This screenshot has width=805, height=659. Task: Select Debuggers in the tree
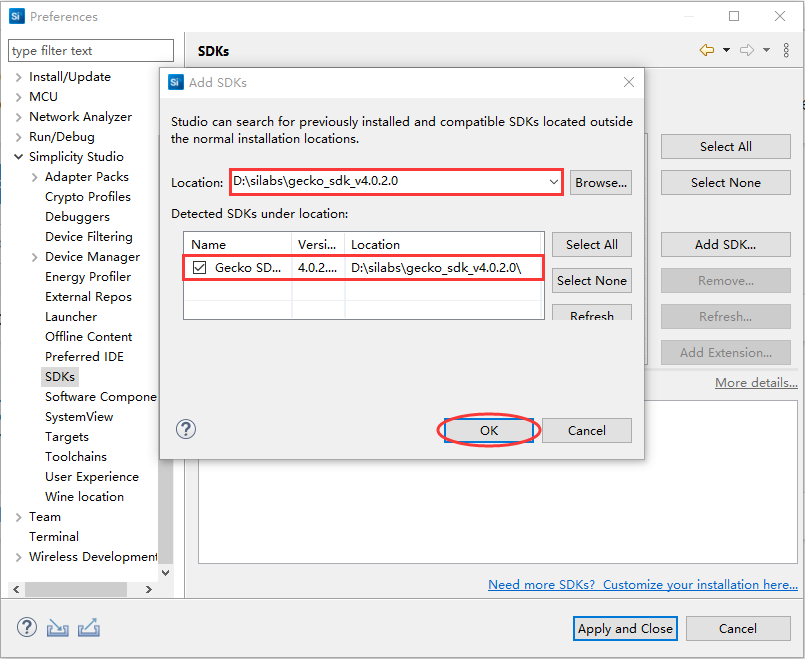click(78, 217)
